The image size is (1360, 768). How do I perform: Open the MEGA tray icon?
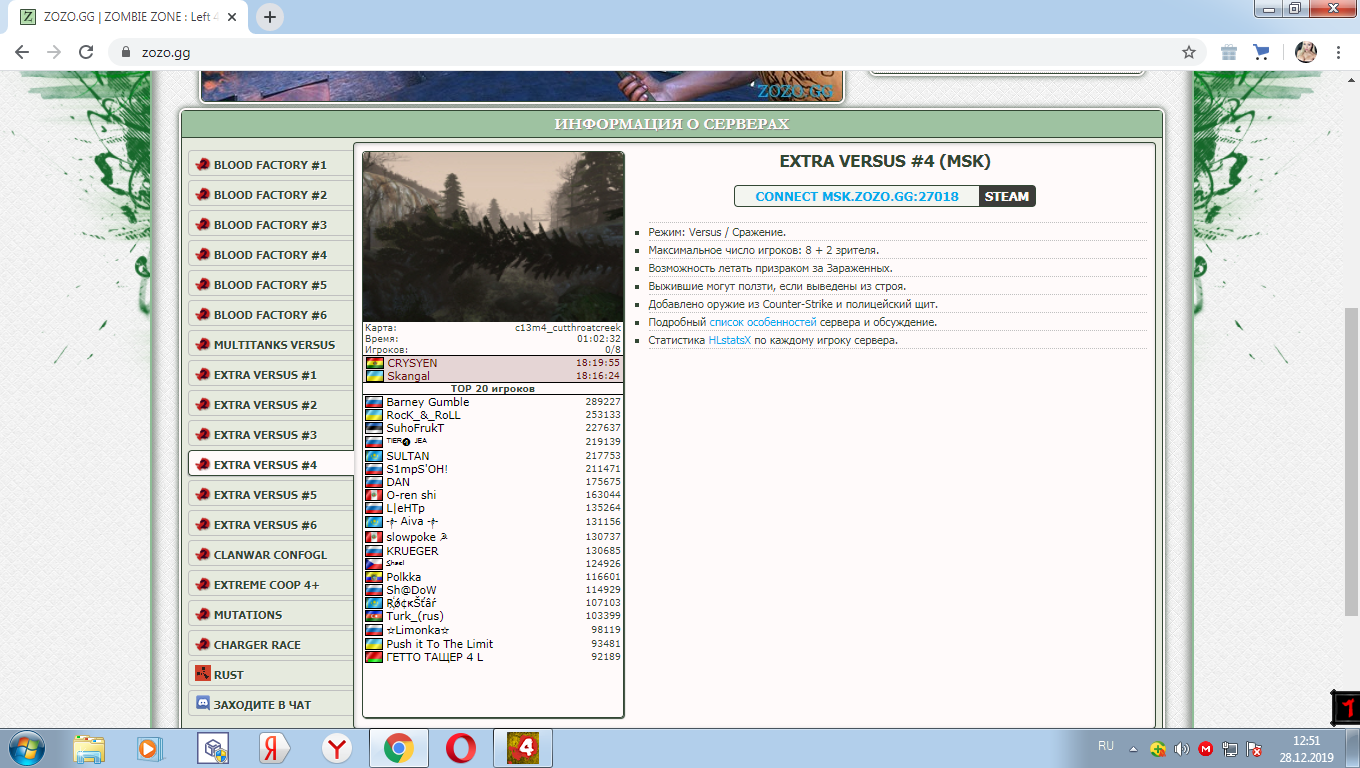pyautogui.click(x=1206, y=748)
